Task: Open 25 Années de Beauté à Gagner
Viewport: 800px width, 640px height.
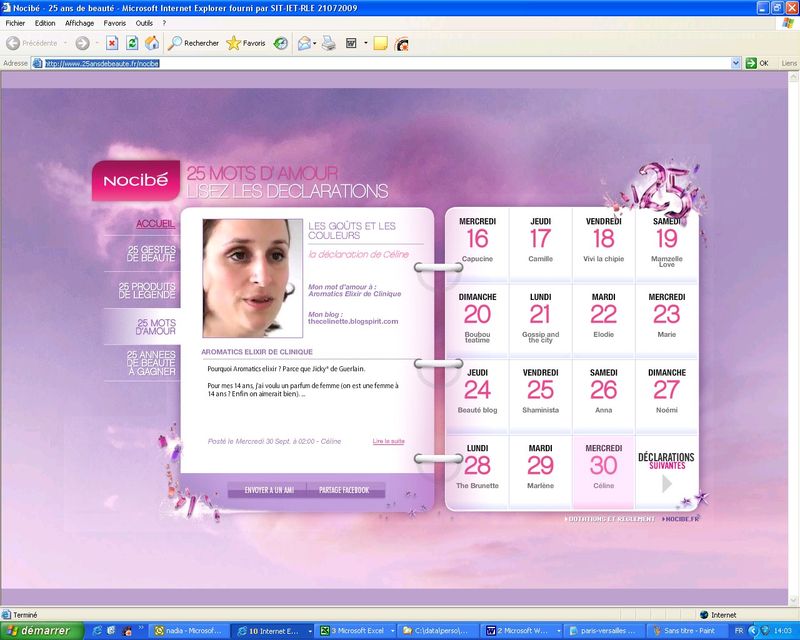Action: point(151,363)
